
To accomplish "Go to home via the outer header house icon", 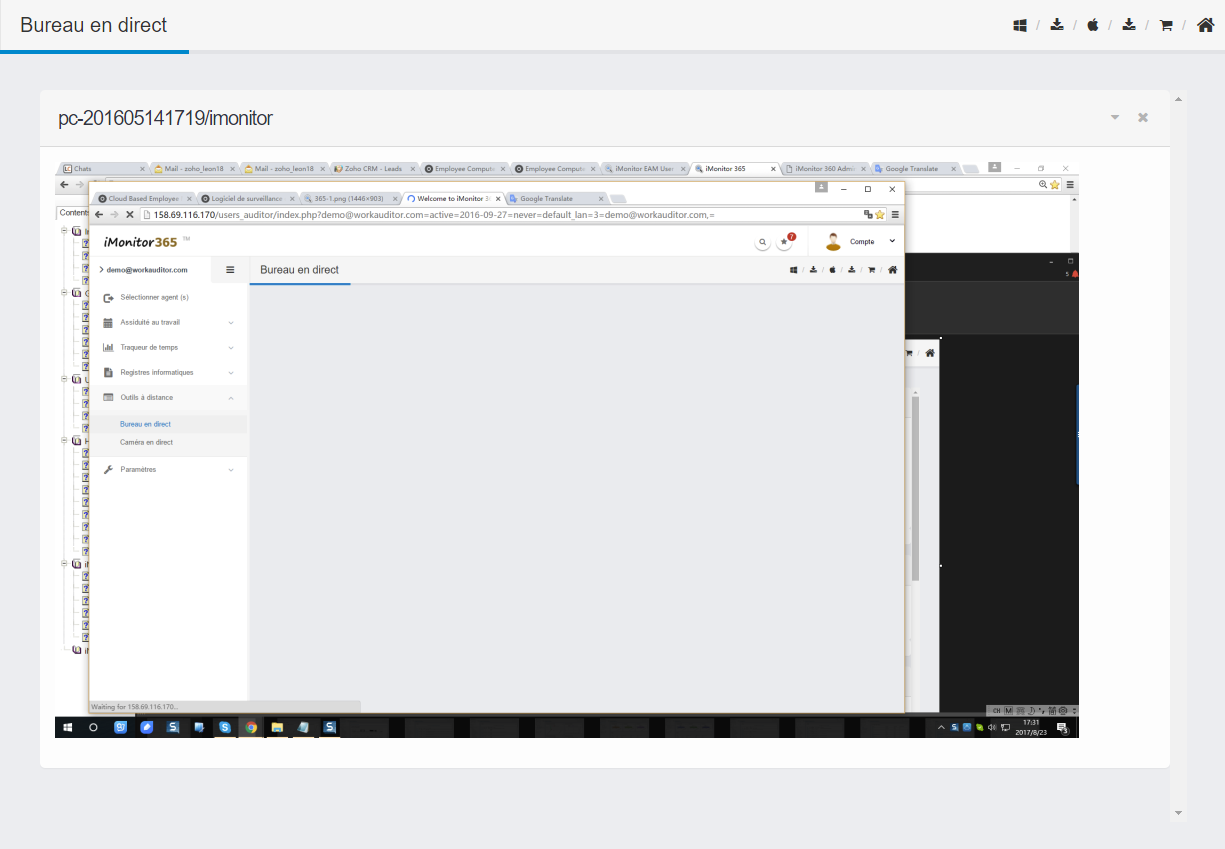I will 1205,25.
